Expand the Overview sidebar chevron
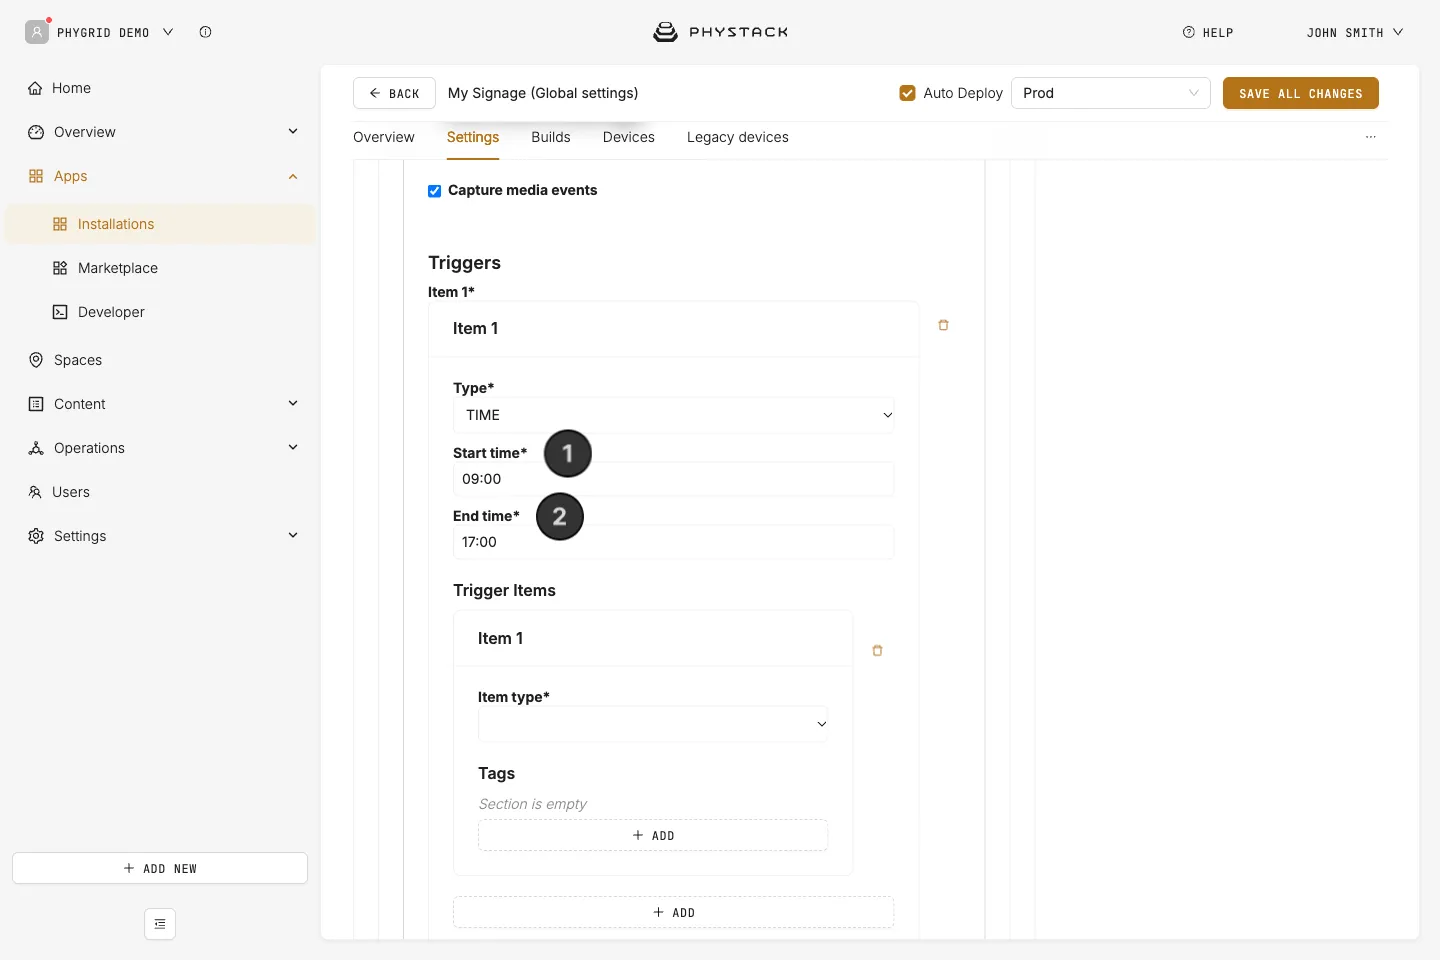The image size is (1440, 960). coord(293,131)
